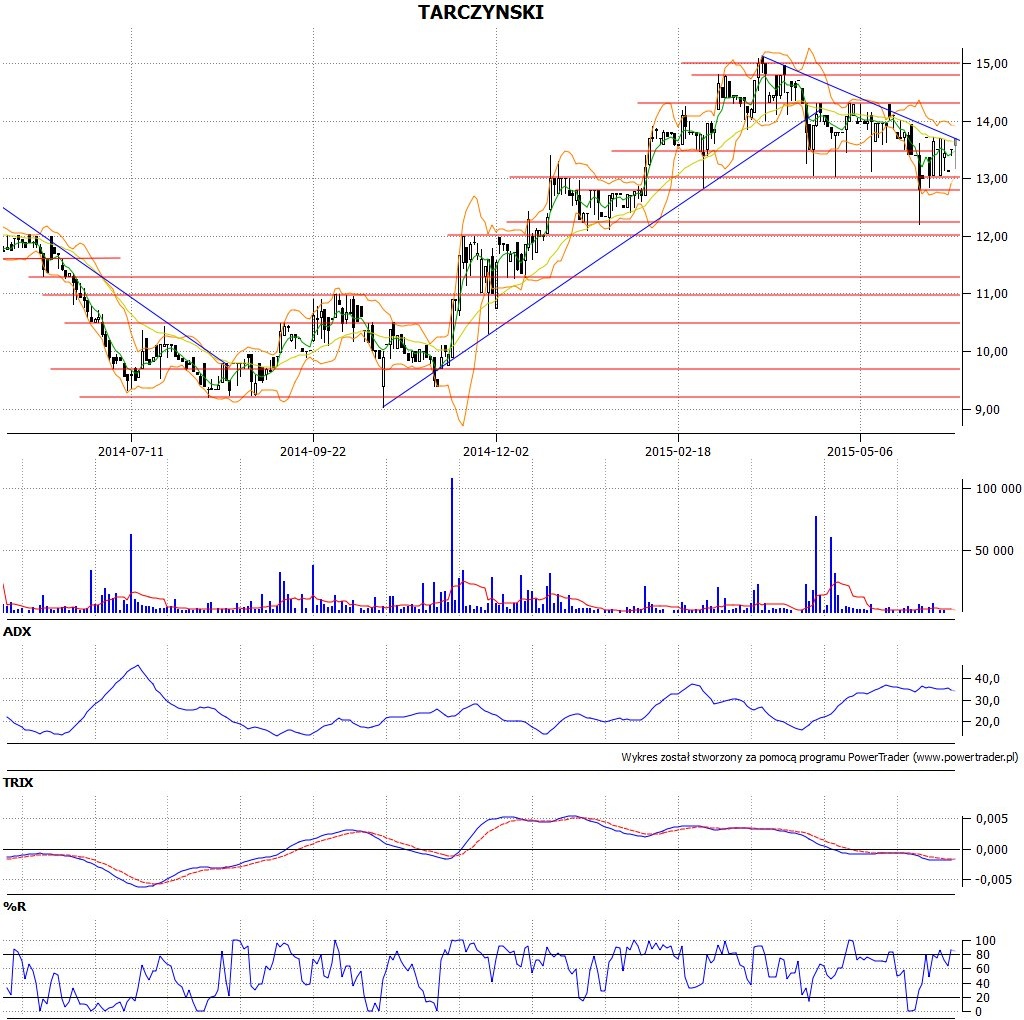Screen dimensions: 1024x1020
Task: Click the TARCZYNSKI chart title
Action: (x=481, y=12)
